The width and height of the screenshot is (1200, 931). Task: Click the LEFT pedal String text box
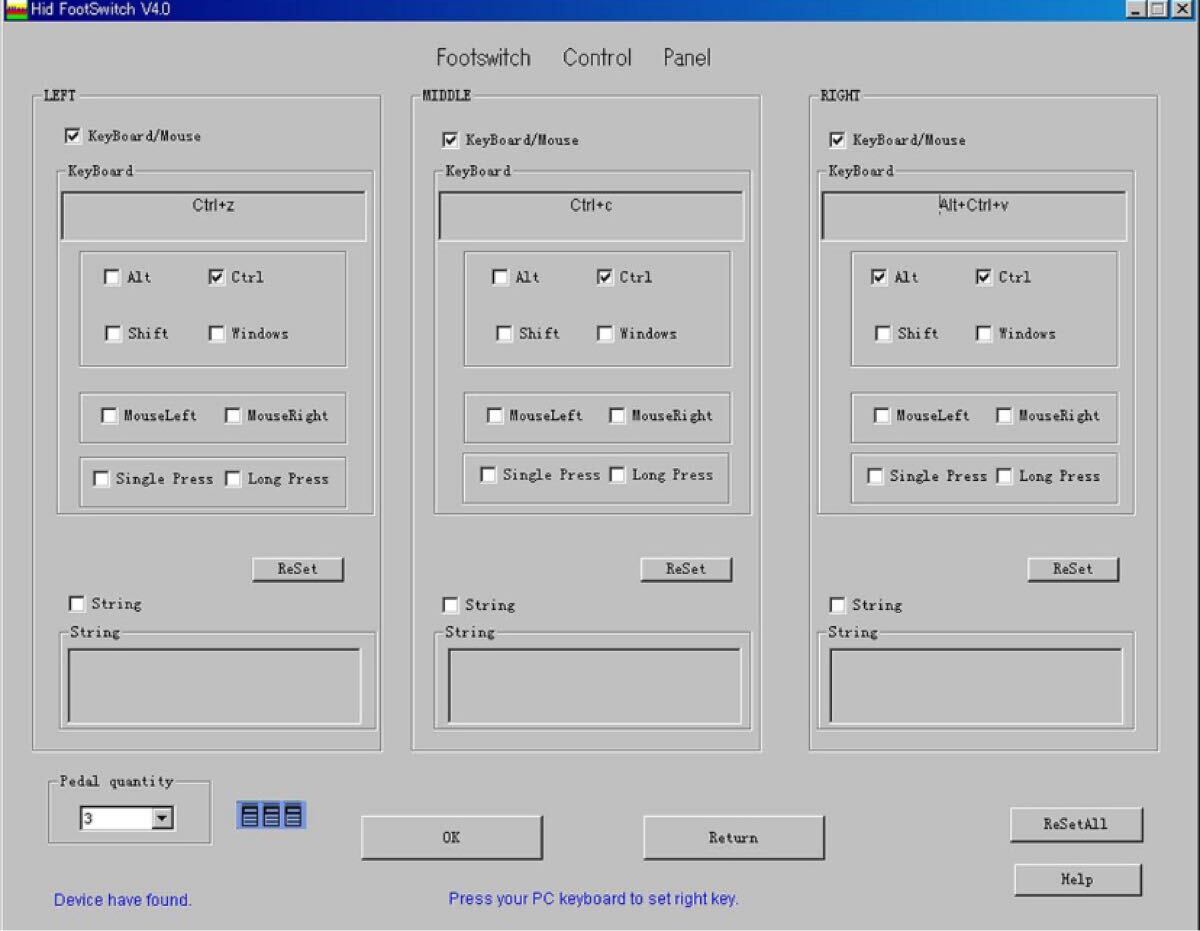(x=214, y=686)
